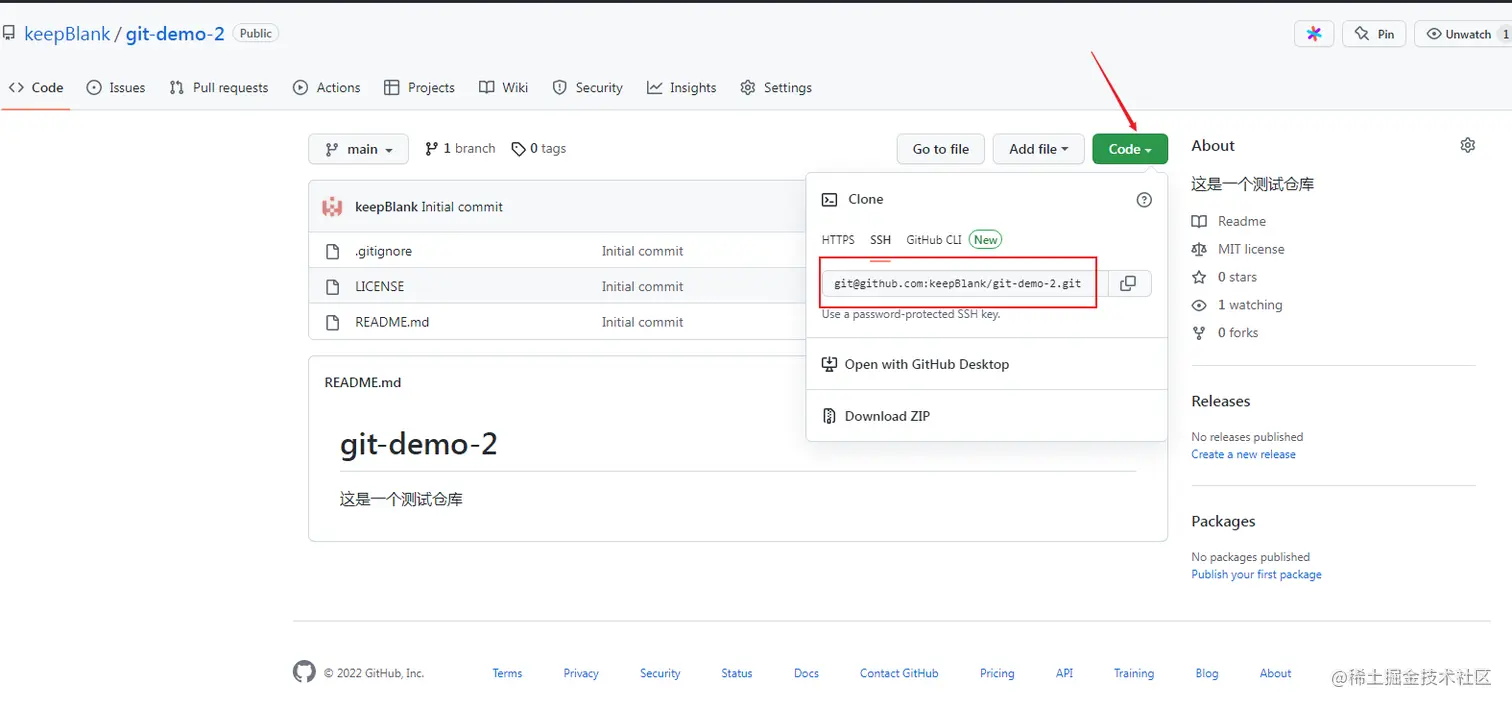Expand the Add file dropdown

[1038, 149]
